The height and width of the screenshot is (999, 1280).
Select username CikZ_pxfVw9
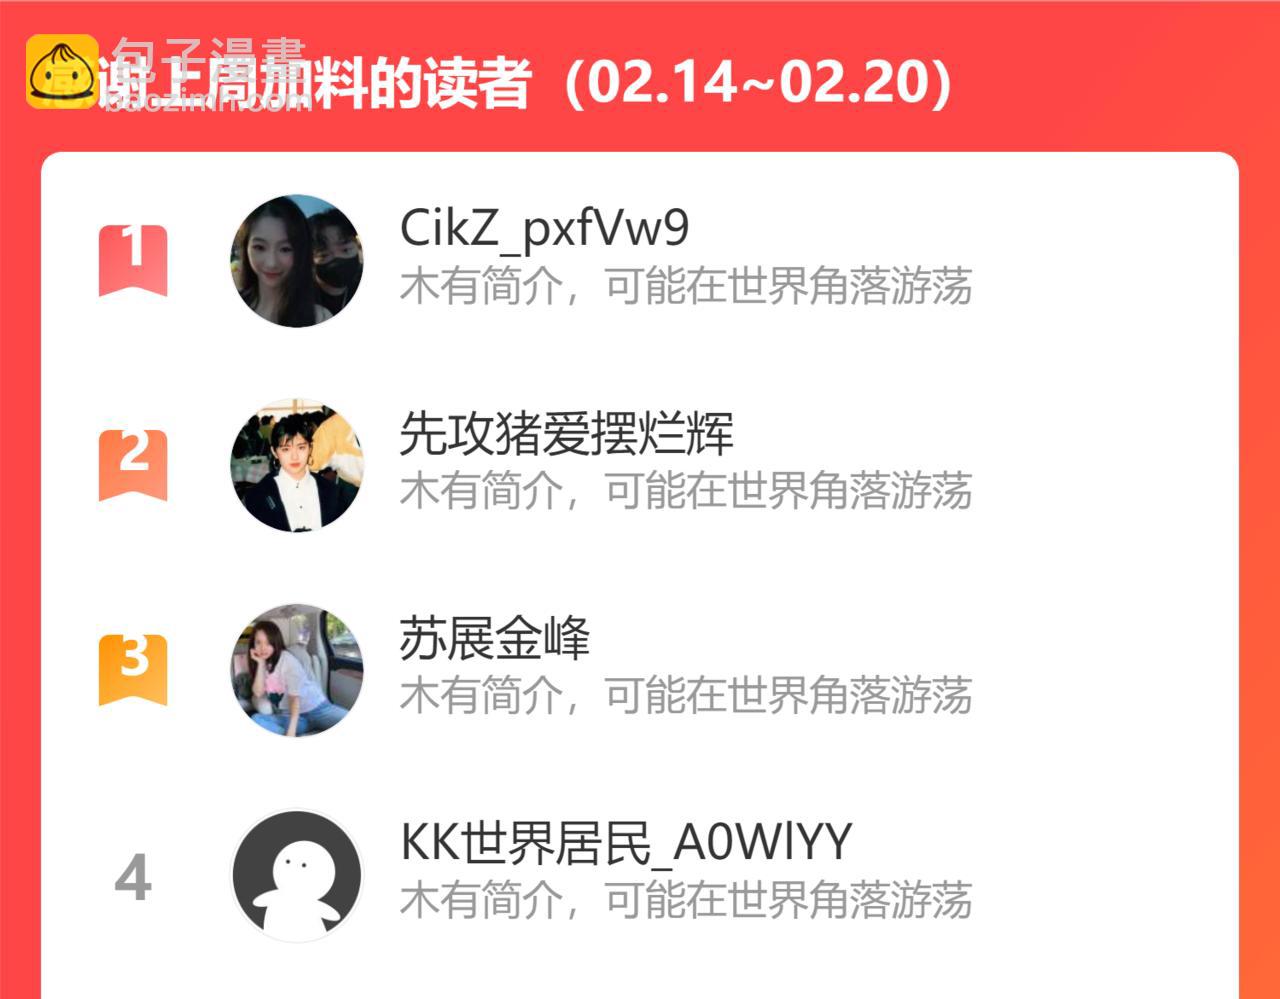[545, 230]
